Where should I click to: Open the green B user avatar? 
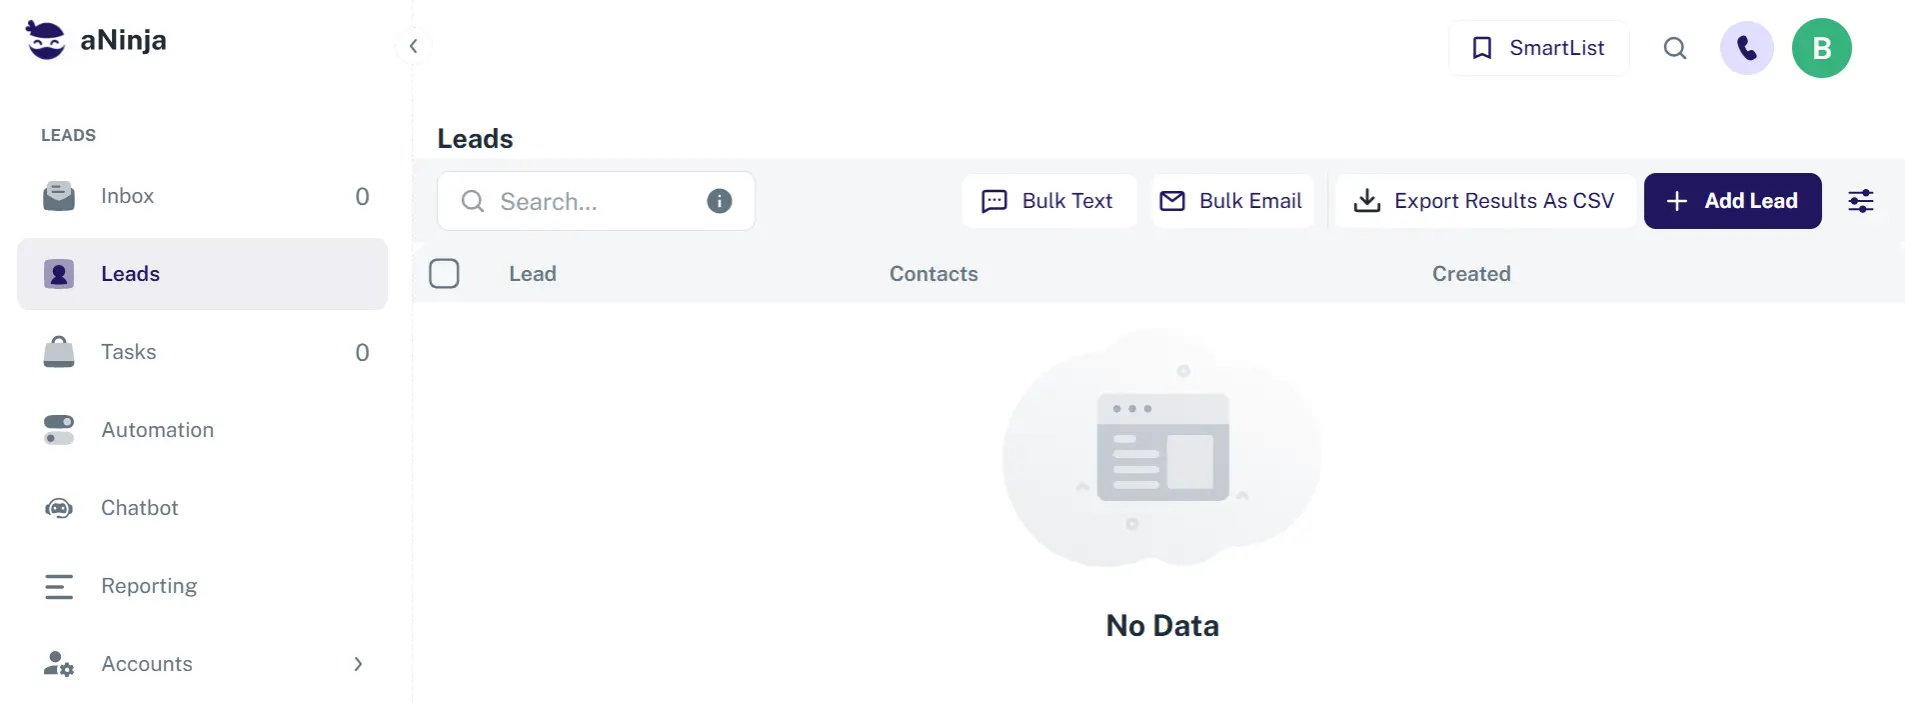click(1821, 48)
